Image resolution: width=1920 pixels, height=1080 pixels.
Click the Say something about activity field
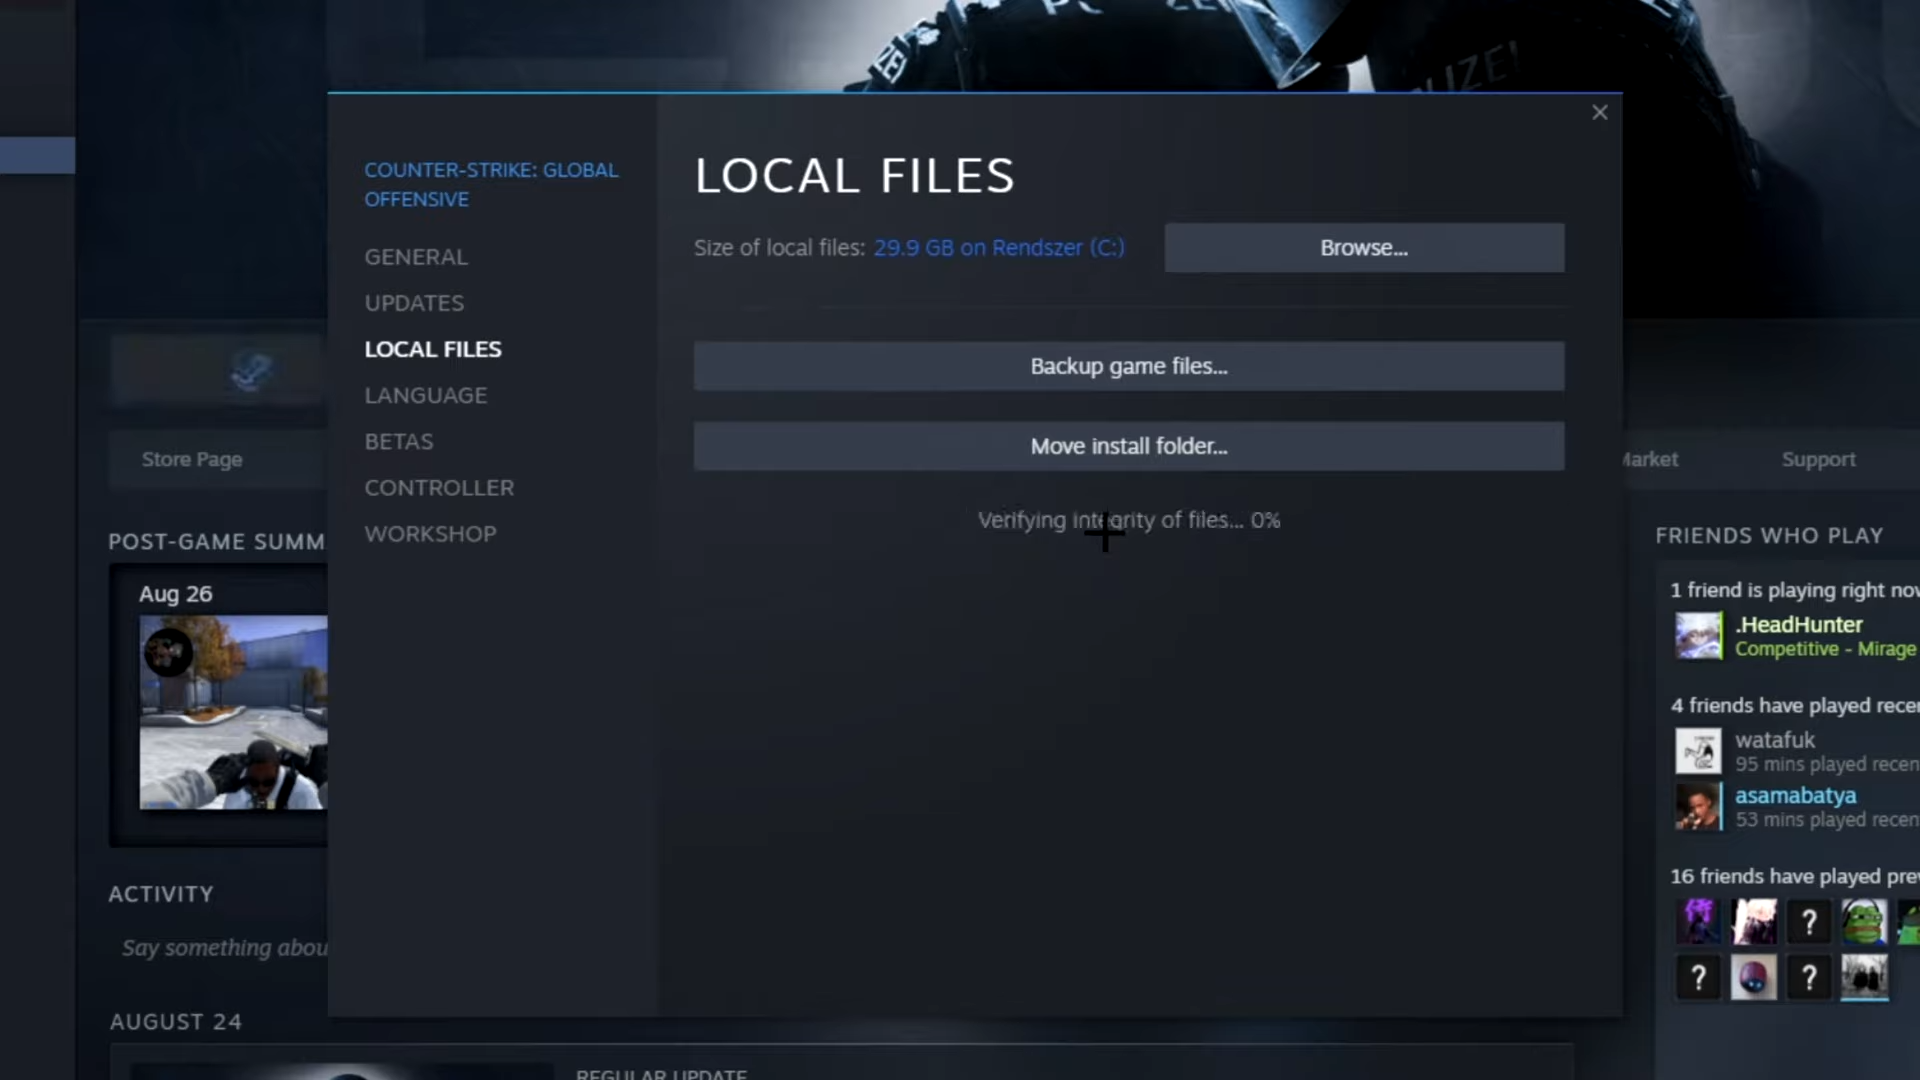click(225, 948)
